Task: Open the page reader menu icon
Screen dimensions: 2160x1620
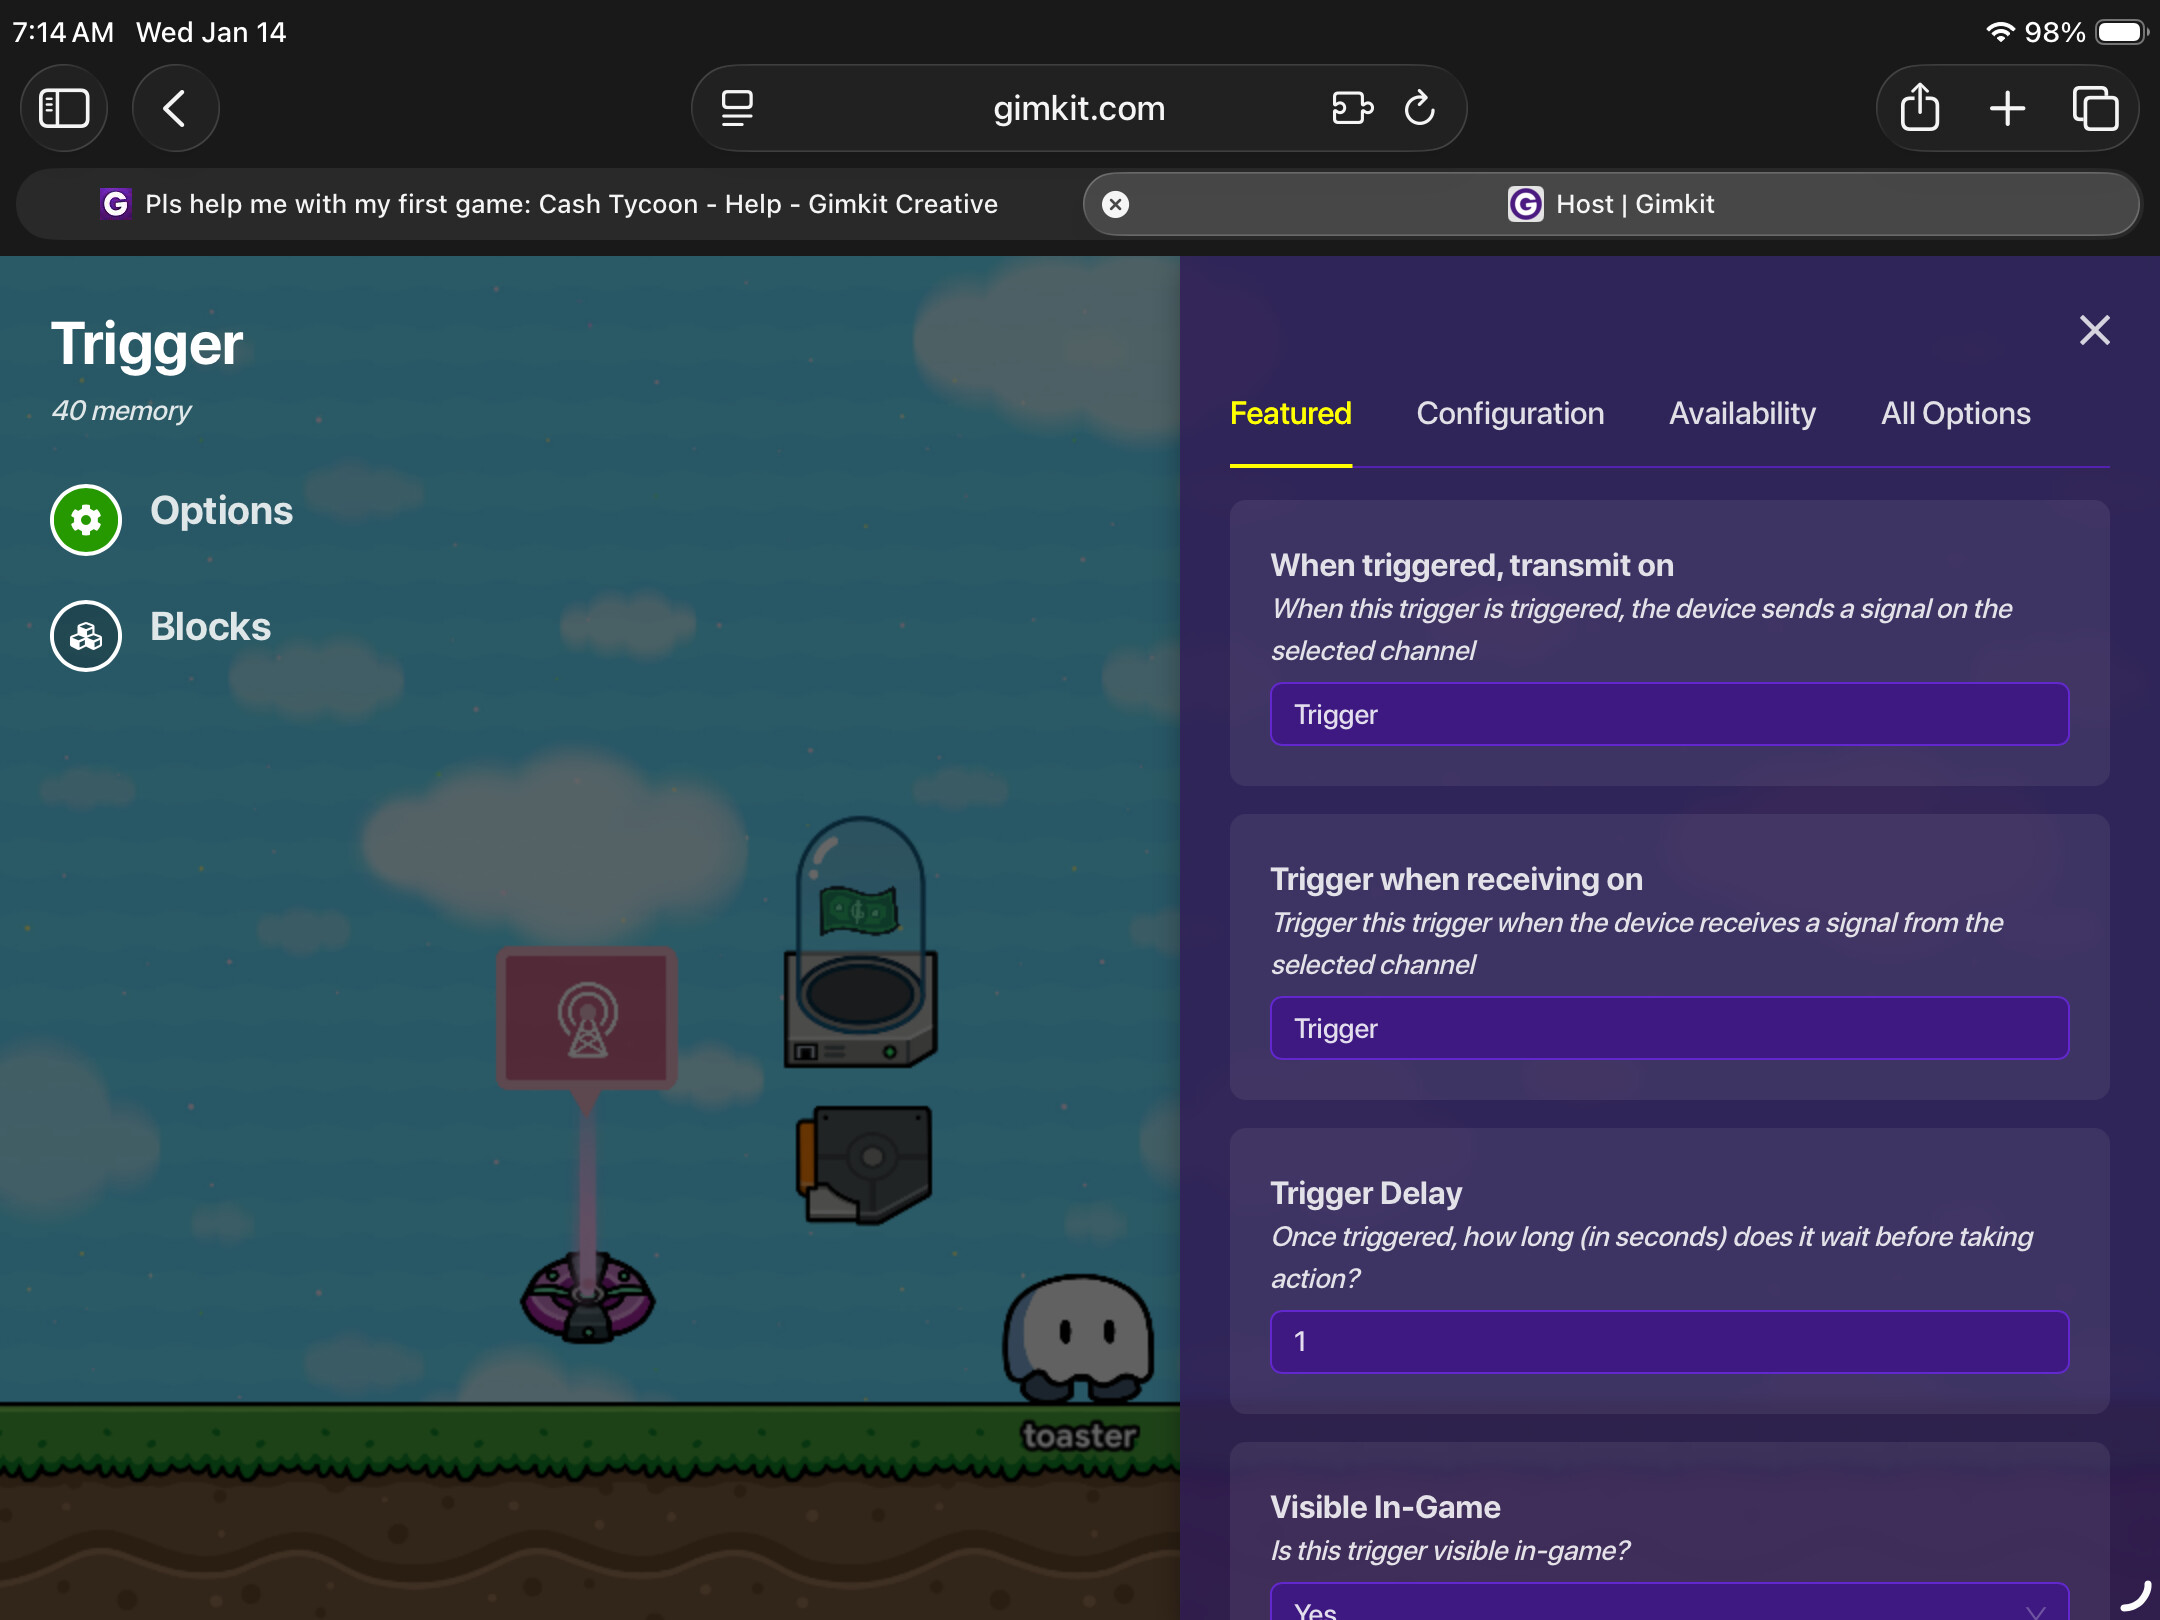Action: (737, 108)
